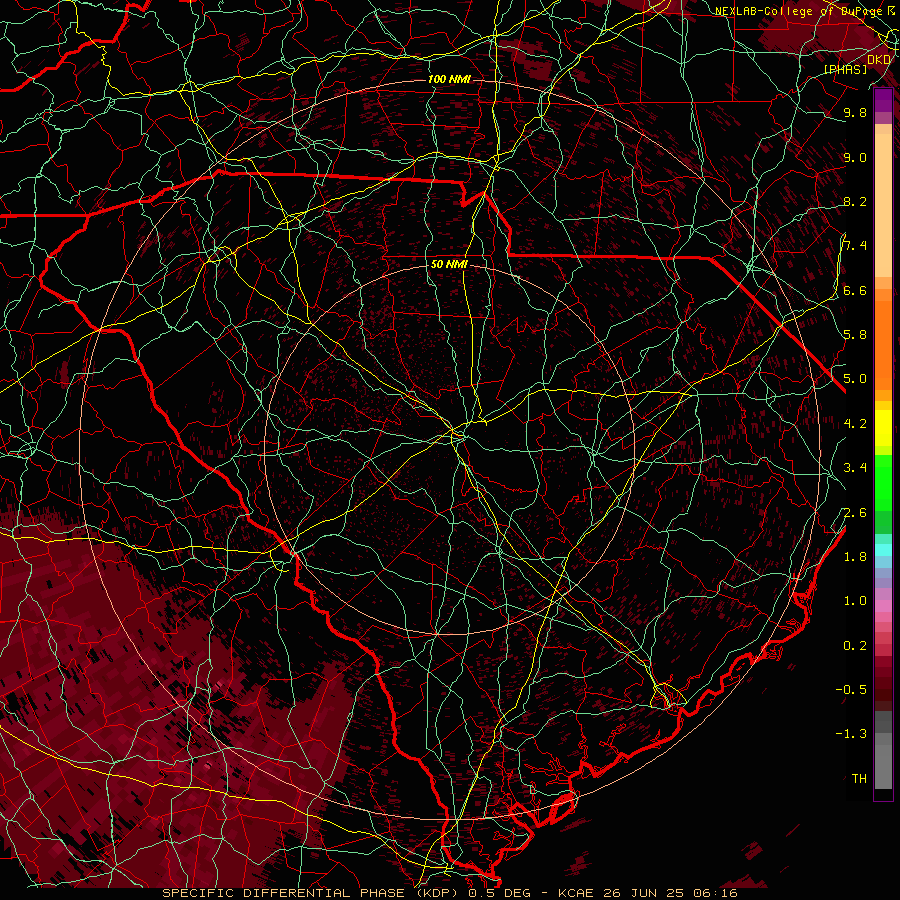The width and height of the screenshot is (900, 900).
Task: Click the 5.8 value on the color scale
Action: point(855,335)
